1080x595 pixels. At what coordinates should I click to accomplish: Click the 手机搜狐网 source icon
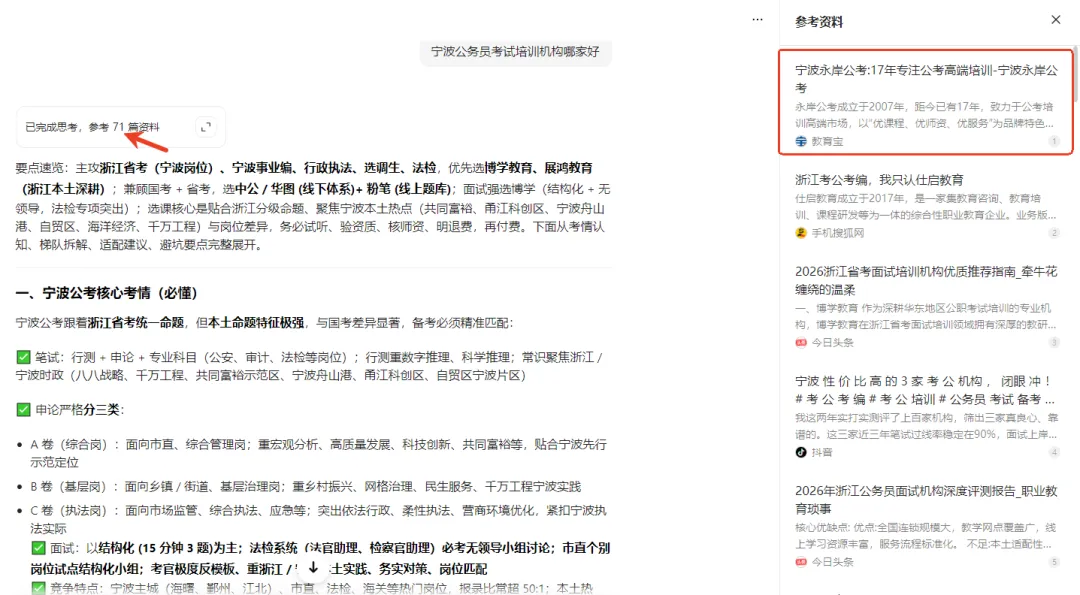[800, 233]
